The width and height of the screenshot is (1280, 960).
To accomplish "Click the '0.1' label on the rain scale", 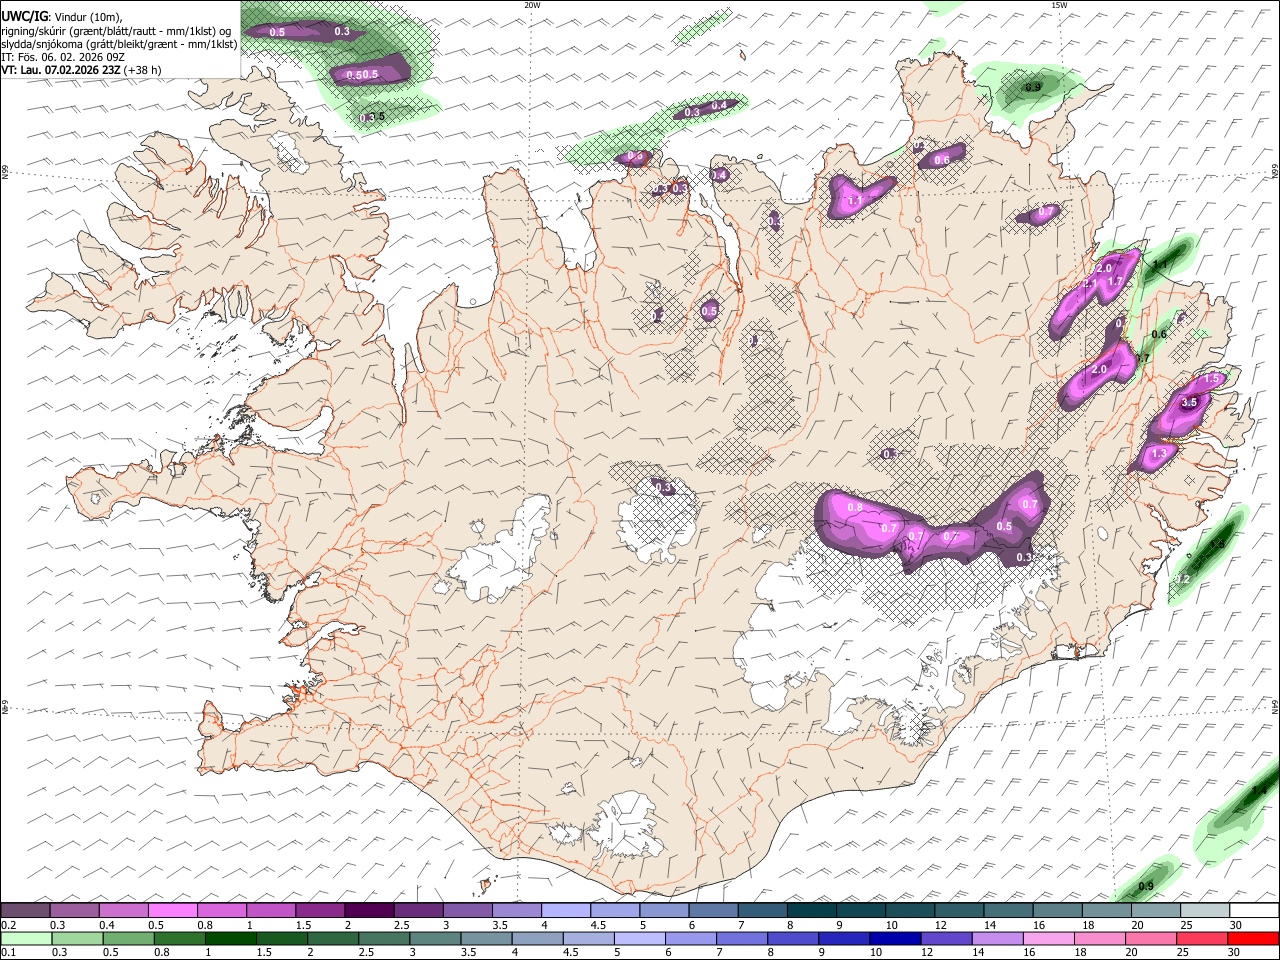I will click(9, 953).
